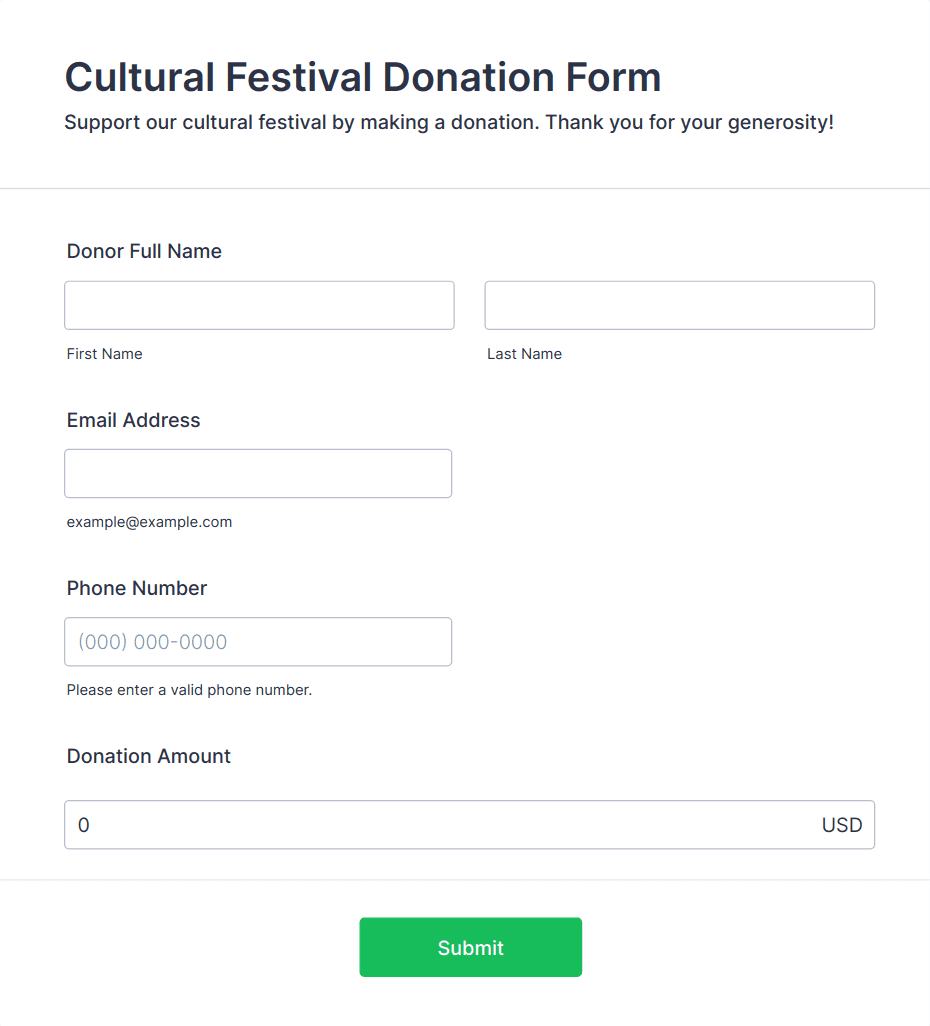This screenshot has height=1026, width=930.
Task: Select the Donation Amount input box
Action: coord(440,825)
